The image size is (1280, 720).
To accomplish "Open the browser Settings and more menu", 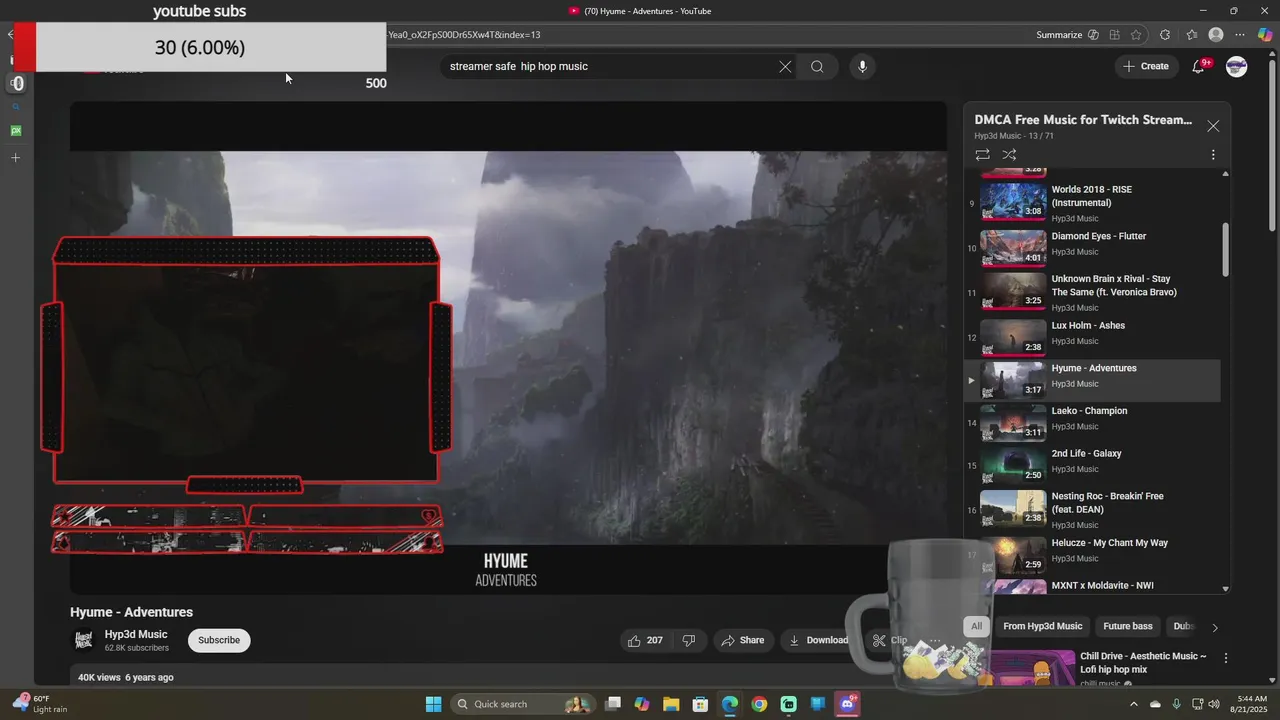I will (x=1240, y=35).
